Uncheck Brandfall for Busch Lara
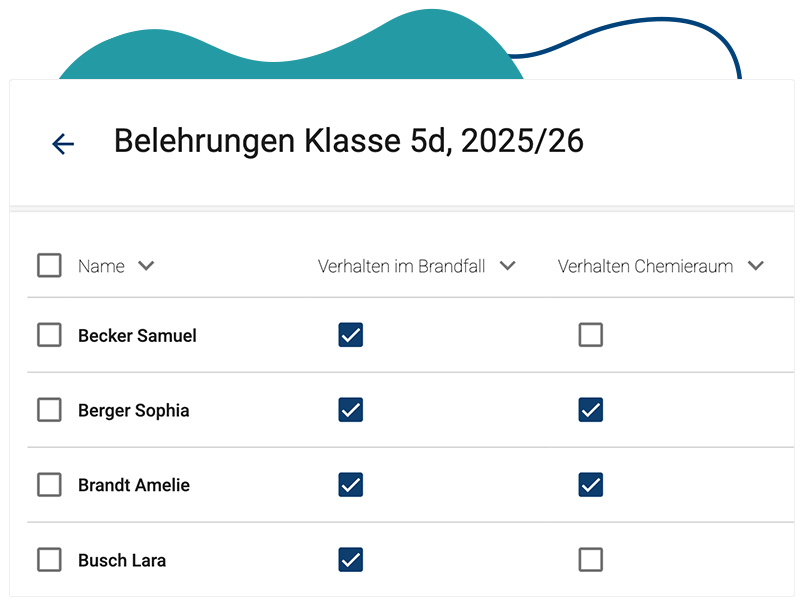 (351, 560)
